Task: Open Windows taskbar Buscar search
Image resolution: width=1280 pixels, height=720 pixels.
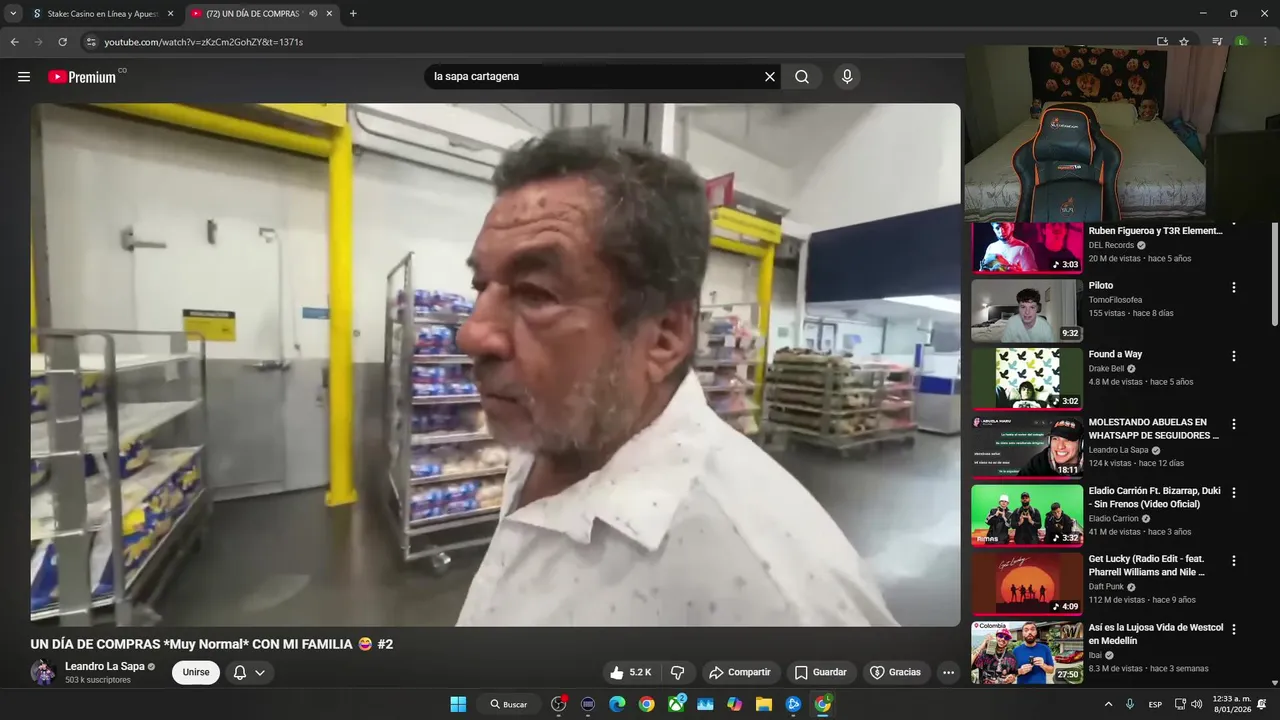Action: pyautogui.click(x=509, y=704)
